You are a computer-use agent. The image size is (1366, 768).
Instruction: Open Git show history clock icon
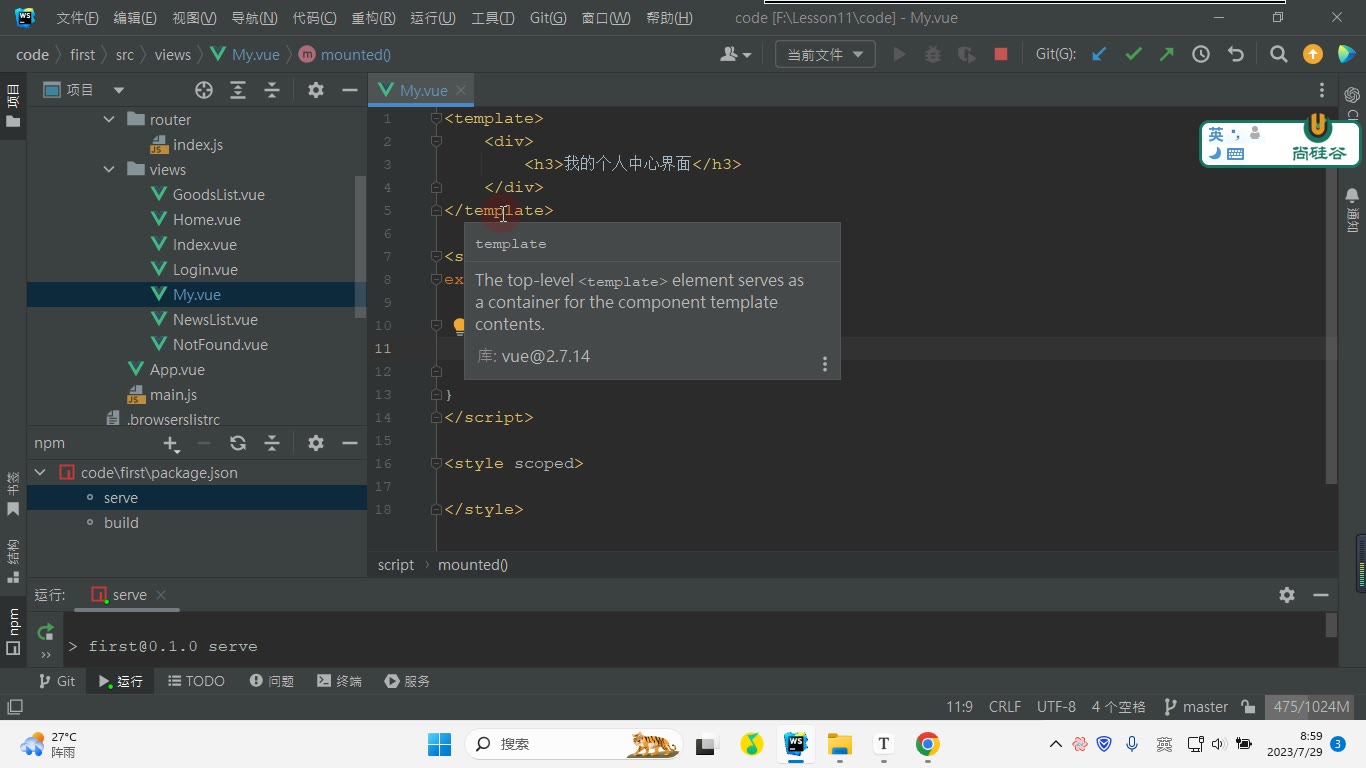[x=1201, y=55]
